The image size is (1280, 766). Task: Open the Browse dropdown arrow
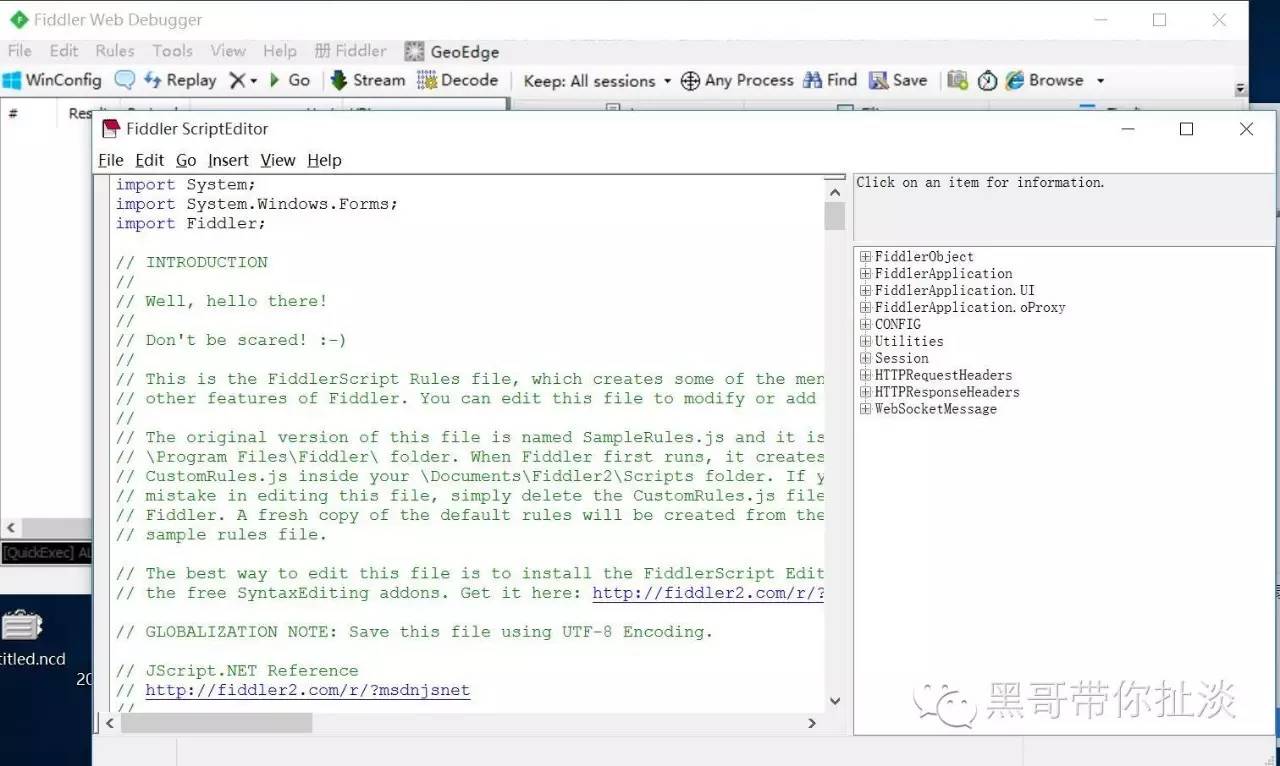(1100, 81)
